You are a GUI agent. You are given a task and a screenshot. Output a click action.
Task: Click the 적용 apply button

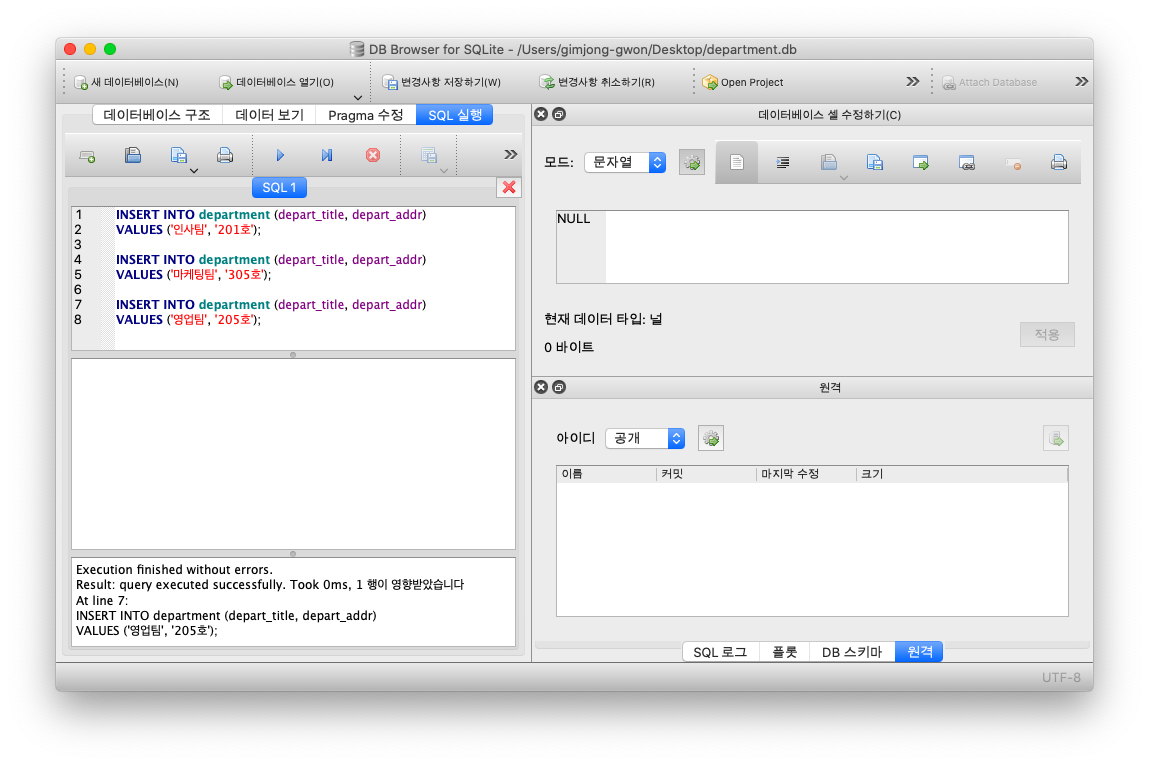(1047, 335)
